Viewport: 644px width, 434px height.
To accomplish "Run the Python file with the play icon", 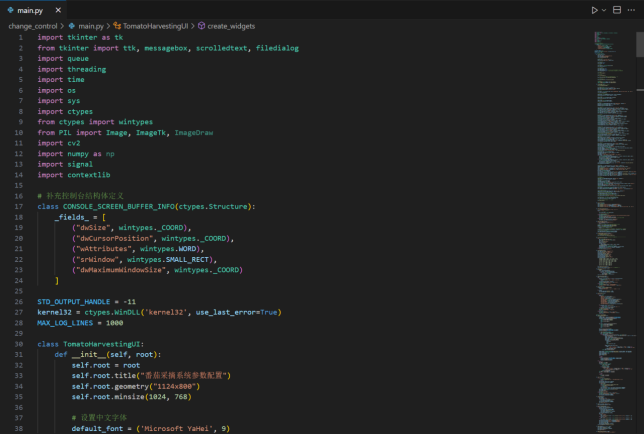I will tap(594, 10).
